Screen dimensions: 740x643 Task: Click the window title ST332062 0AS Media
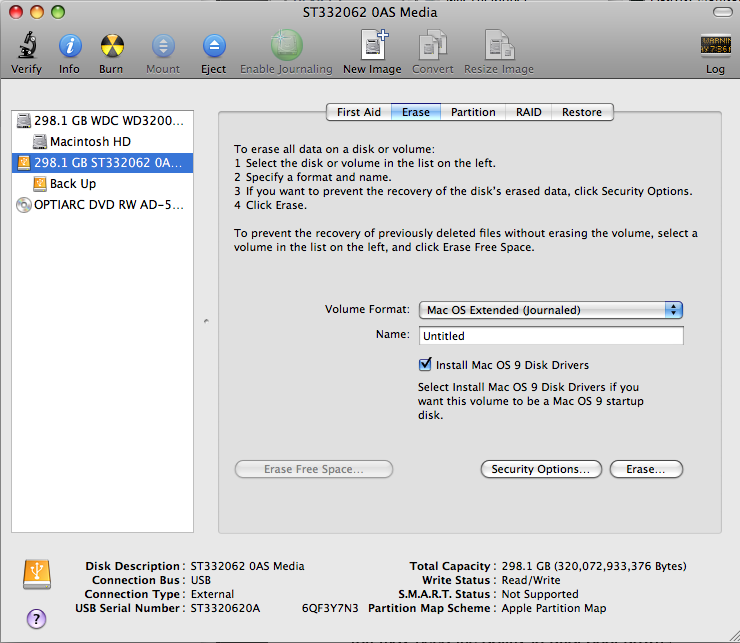click(x=370, y=12)
